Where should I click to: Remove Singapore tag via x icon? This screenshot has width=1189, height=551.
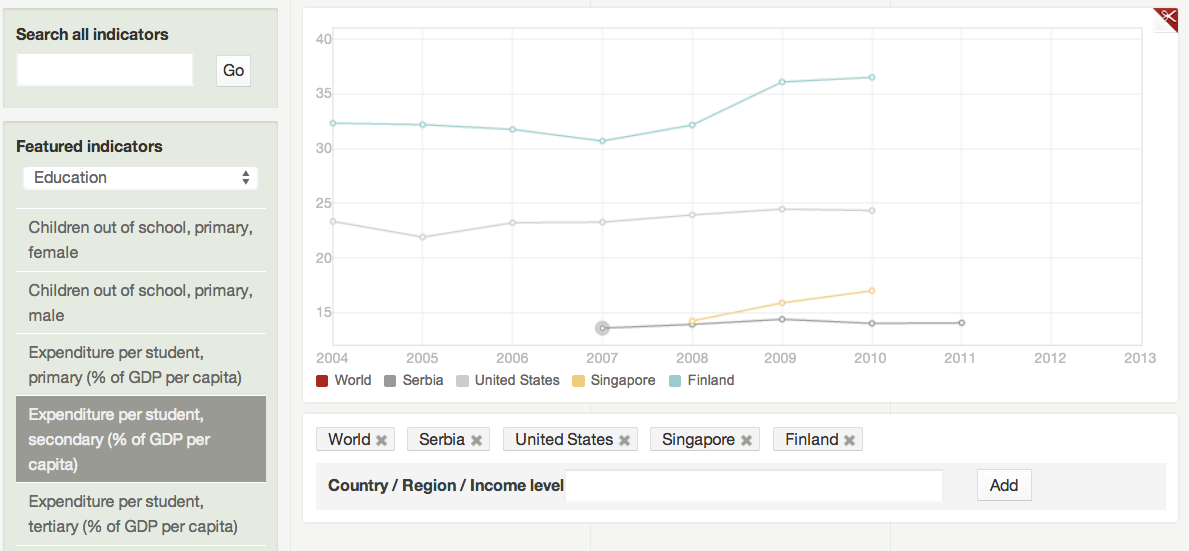(x=746, y=440)
